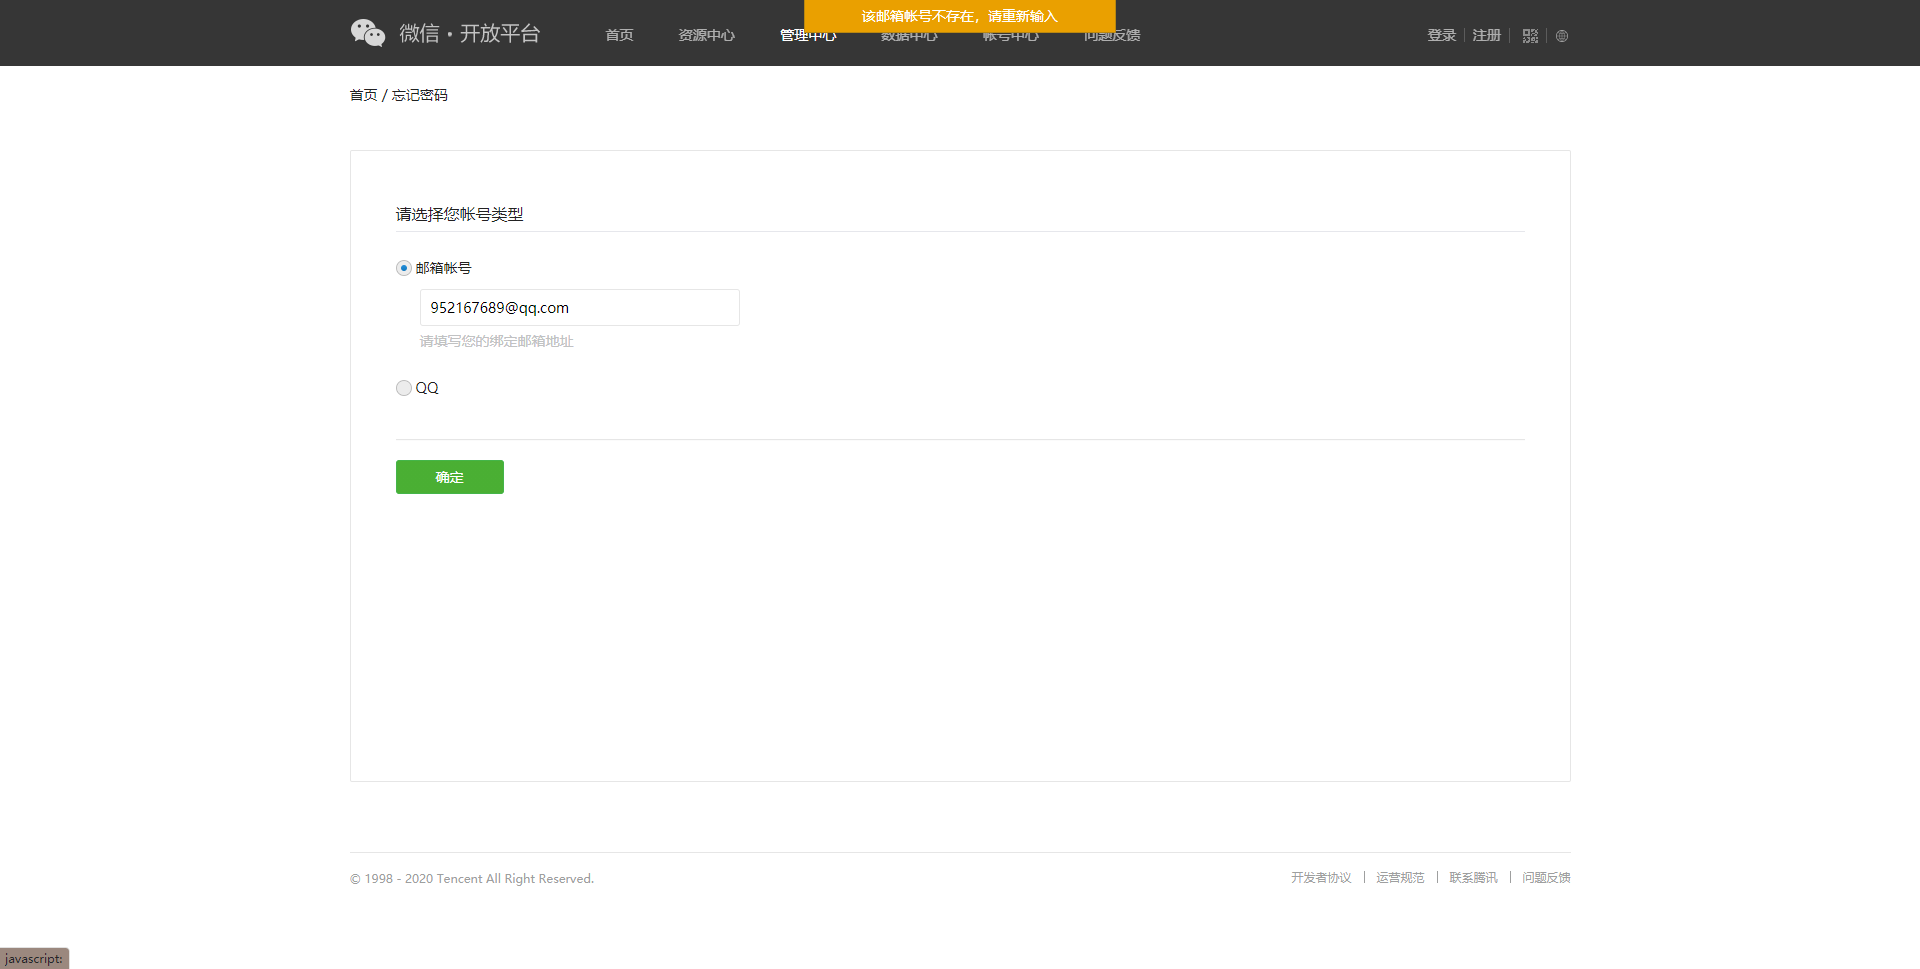
Task: Click the 微信·开放平台 title text
Action: point(470,33)
